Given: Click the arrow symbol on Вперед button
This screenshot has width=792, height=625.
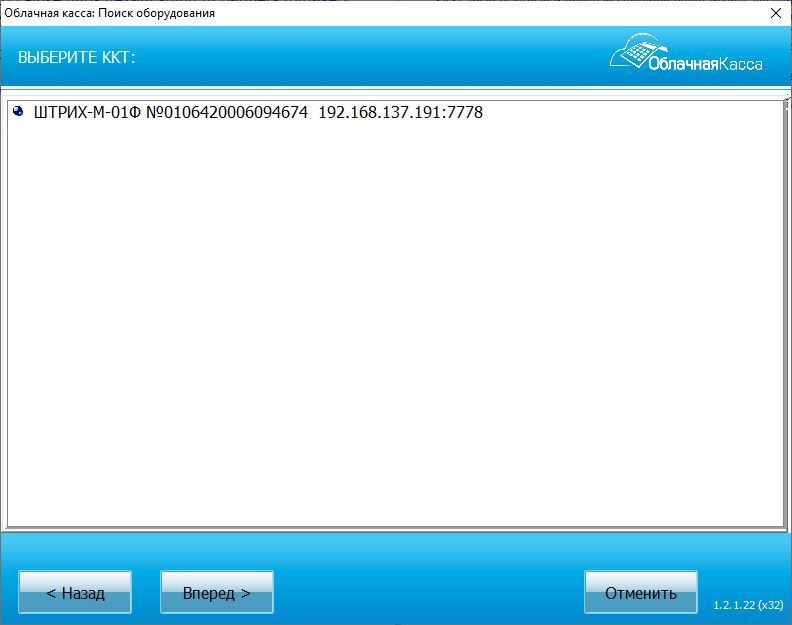Looking at the screenshot, I should coord(245,593).
